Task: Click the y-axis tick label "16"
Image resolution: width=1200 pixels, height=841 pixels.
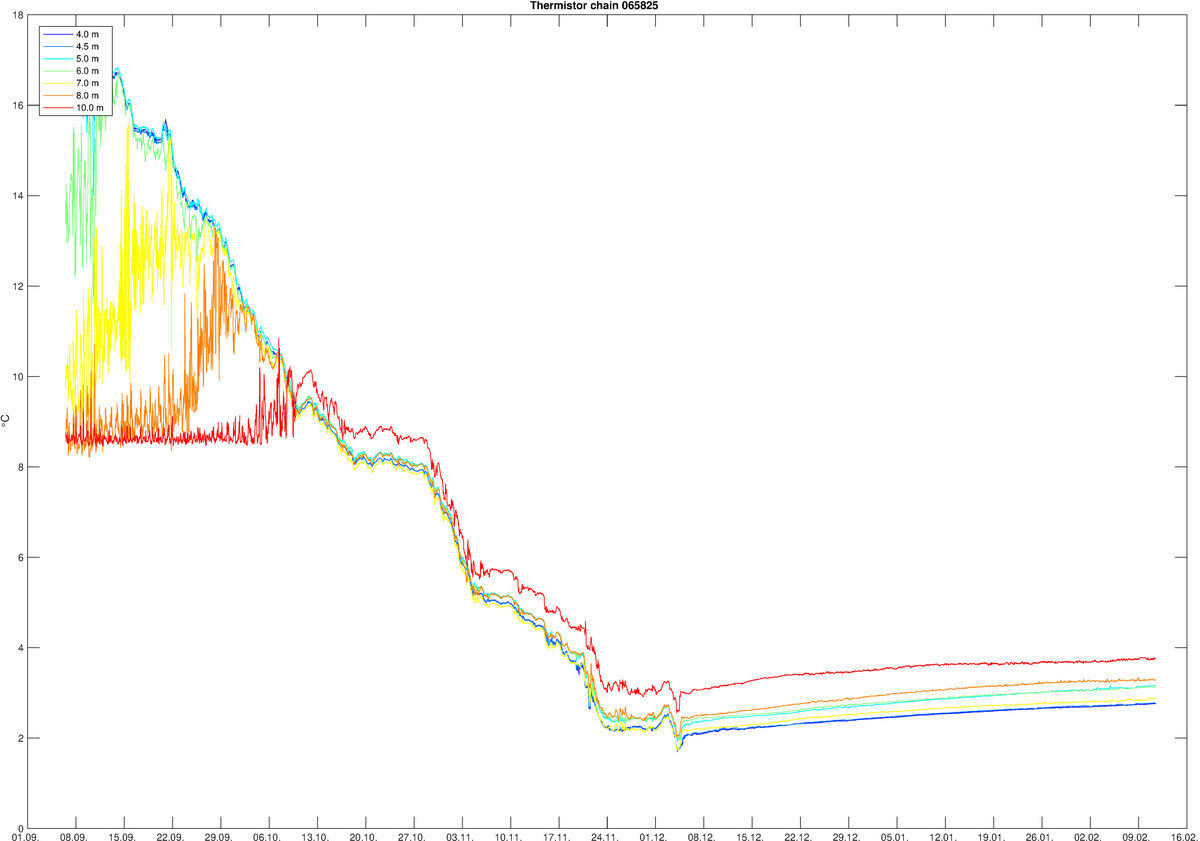Action: point(17,105)
